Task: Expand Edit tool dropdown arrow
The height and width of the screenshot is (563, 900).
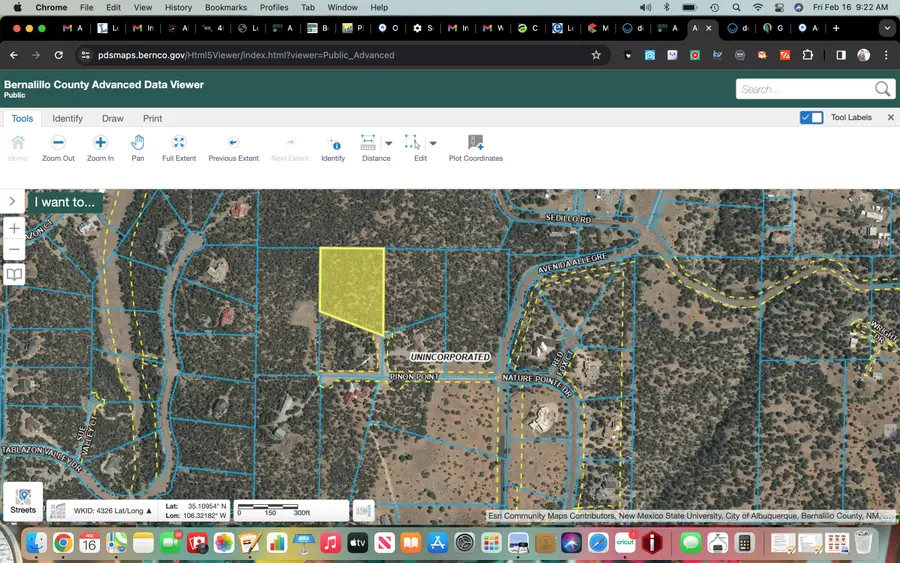Action: [x=433, y=143]
